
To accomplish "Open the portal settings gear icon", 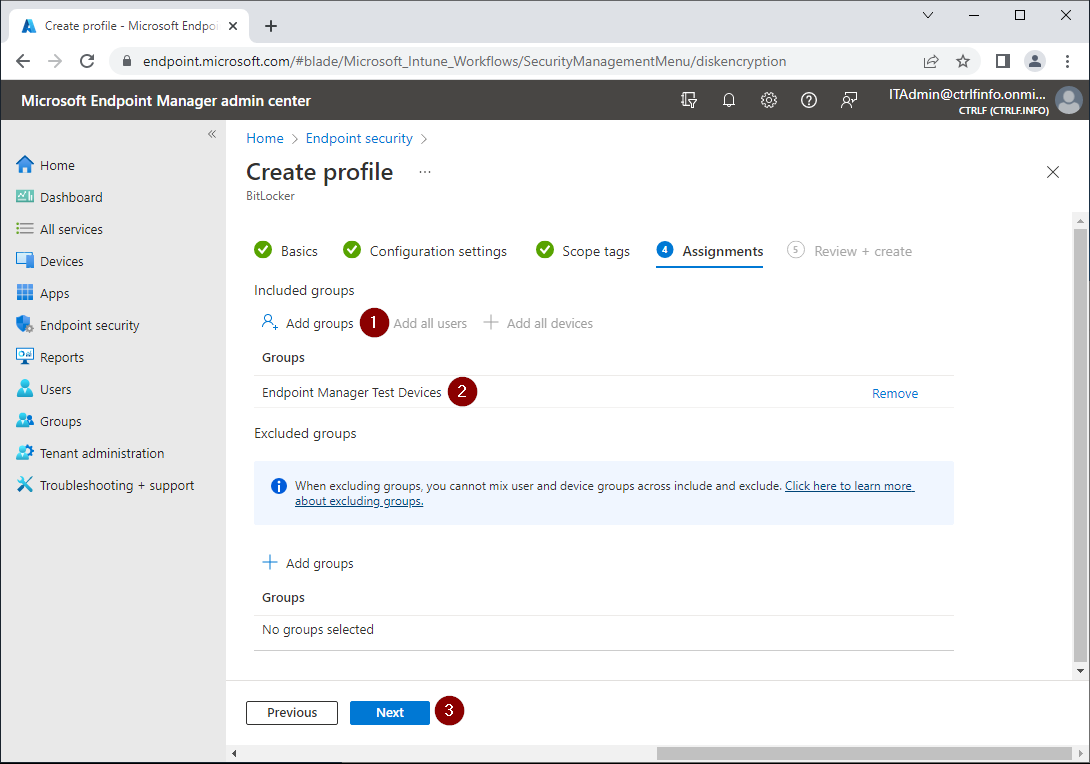I will (768, 99).
